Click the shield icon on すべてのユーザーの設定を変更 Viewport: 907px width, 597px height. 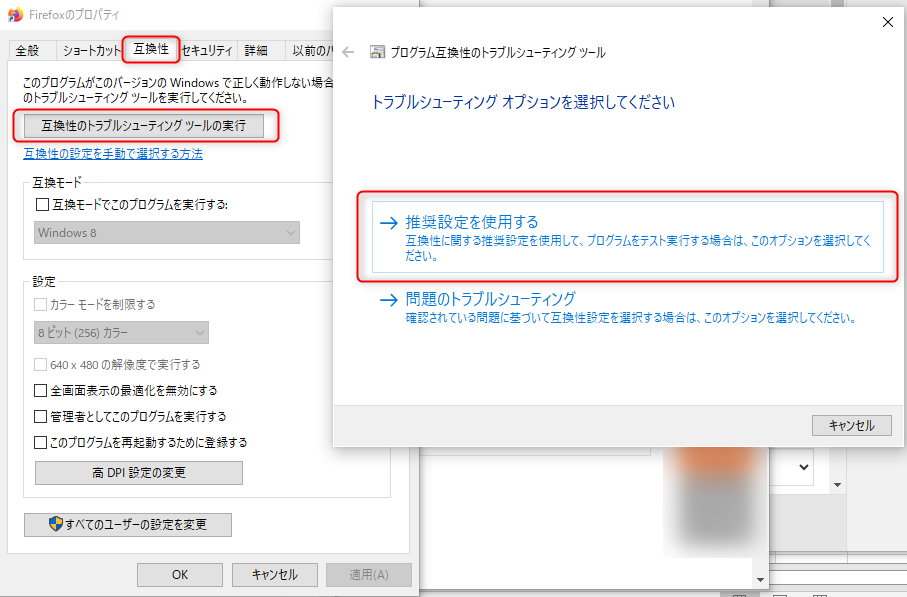click(x=56, y=524)
